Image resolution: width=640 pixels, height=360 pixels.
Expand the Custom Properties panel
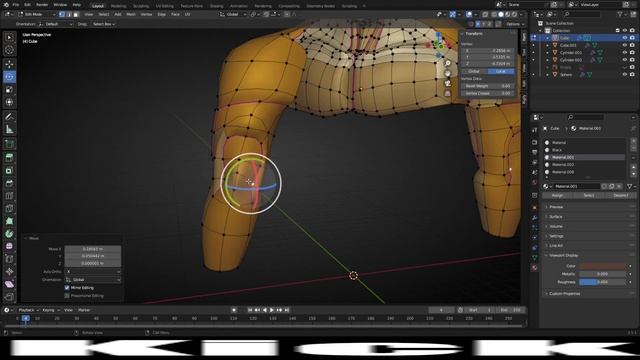point(564,294)
